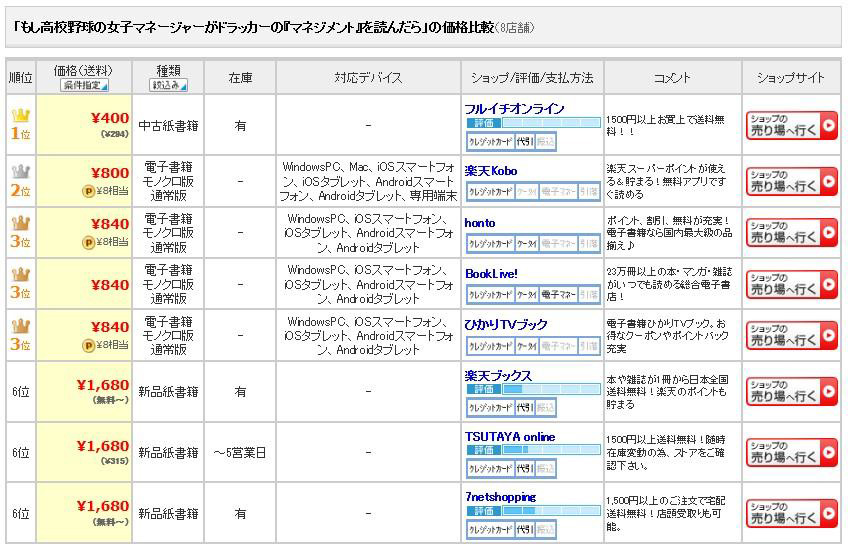The image size is (848, 551).
Task: Click the ¥1,680 price for TSUTAYA online
Action: [103, 446]
